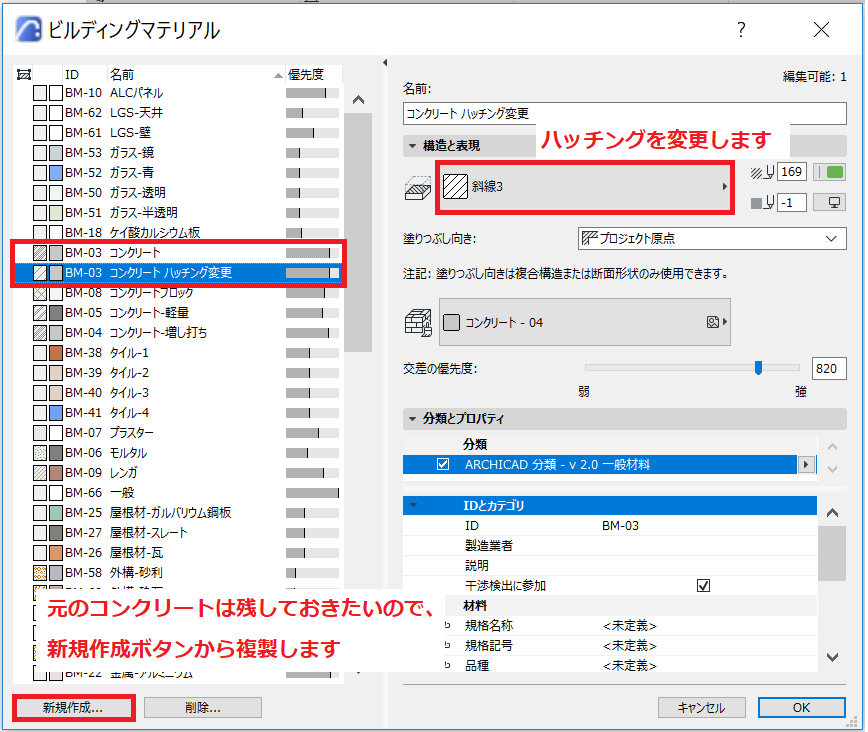Click the 規格名称 <未定義> value
Viewport: 868px width, 732px height.
click(630, 626)
